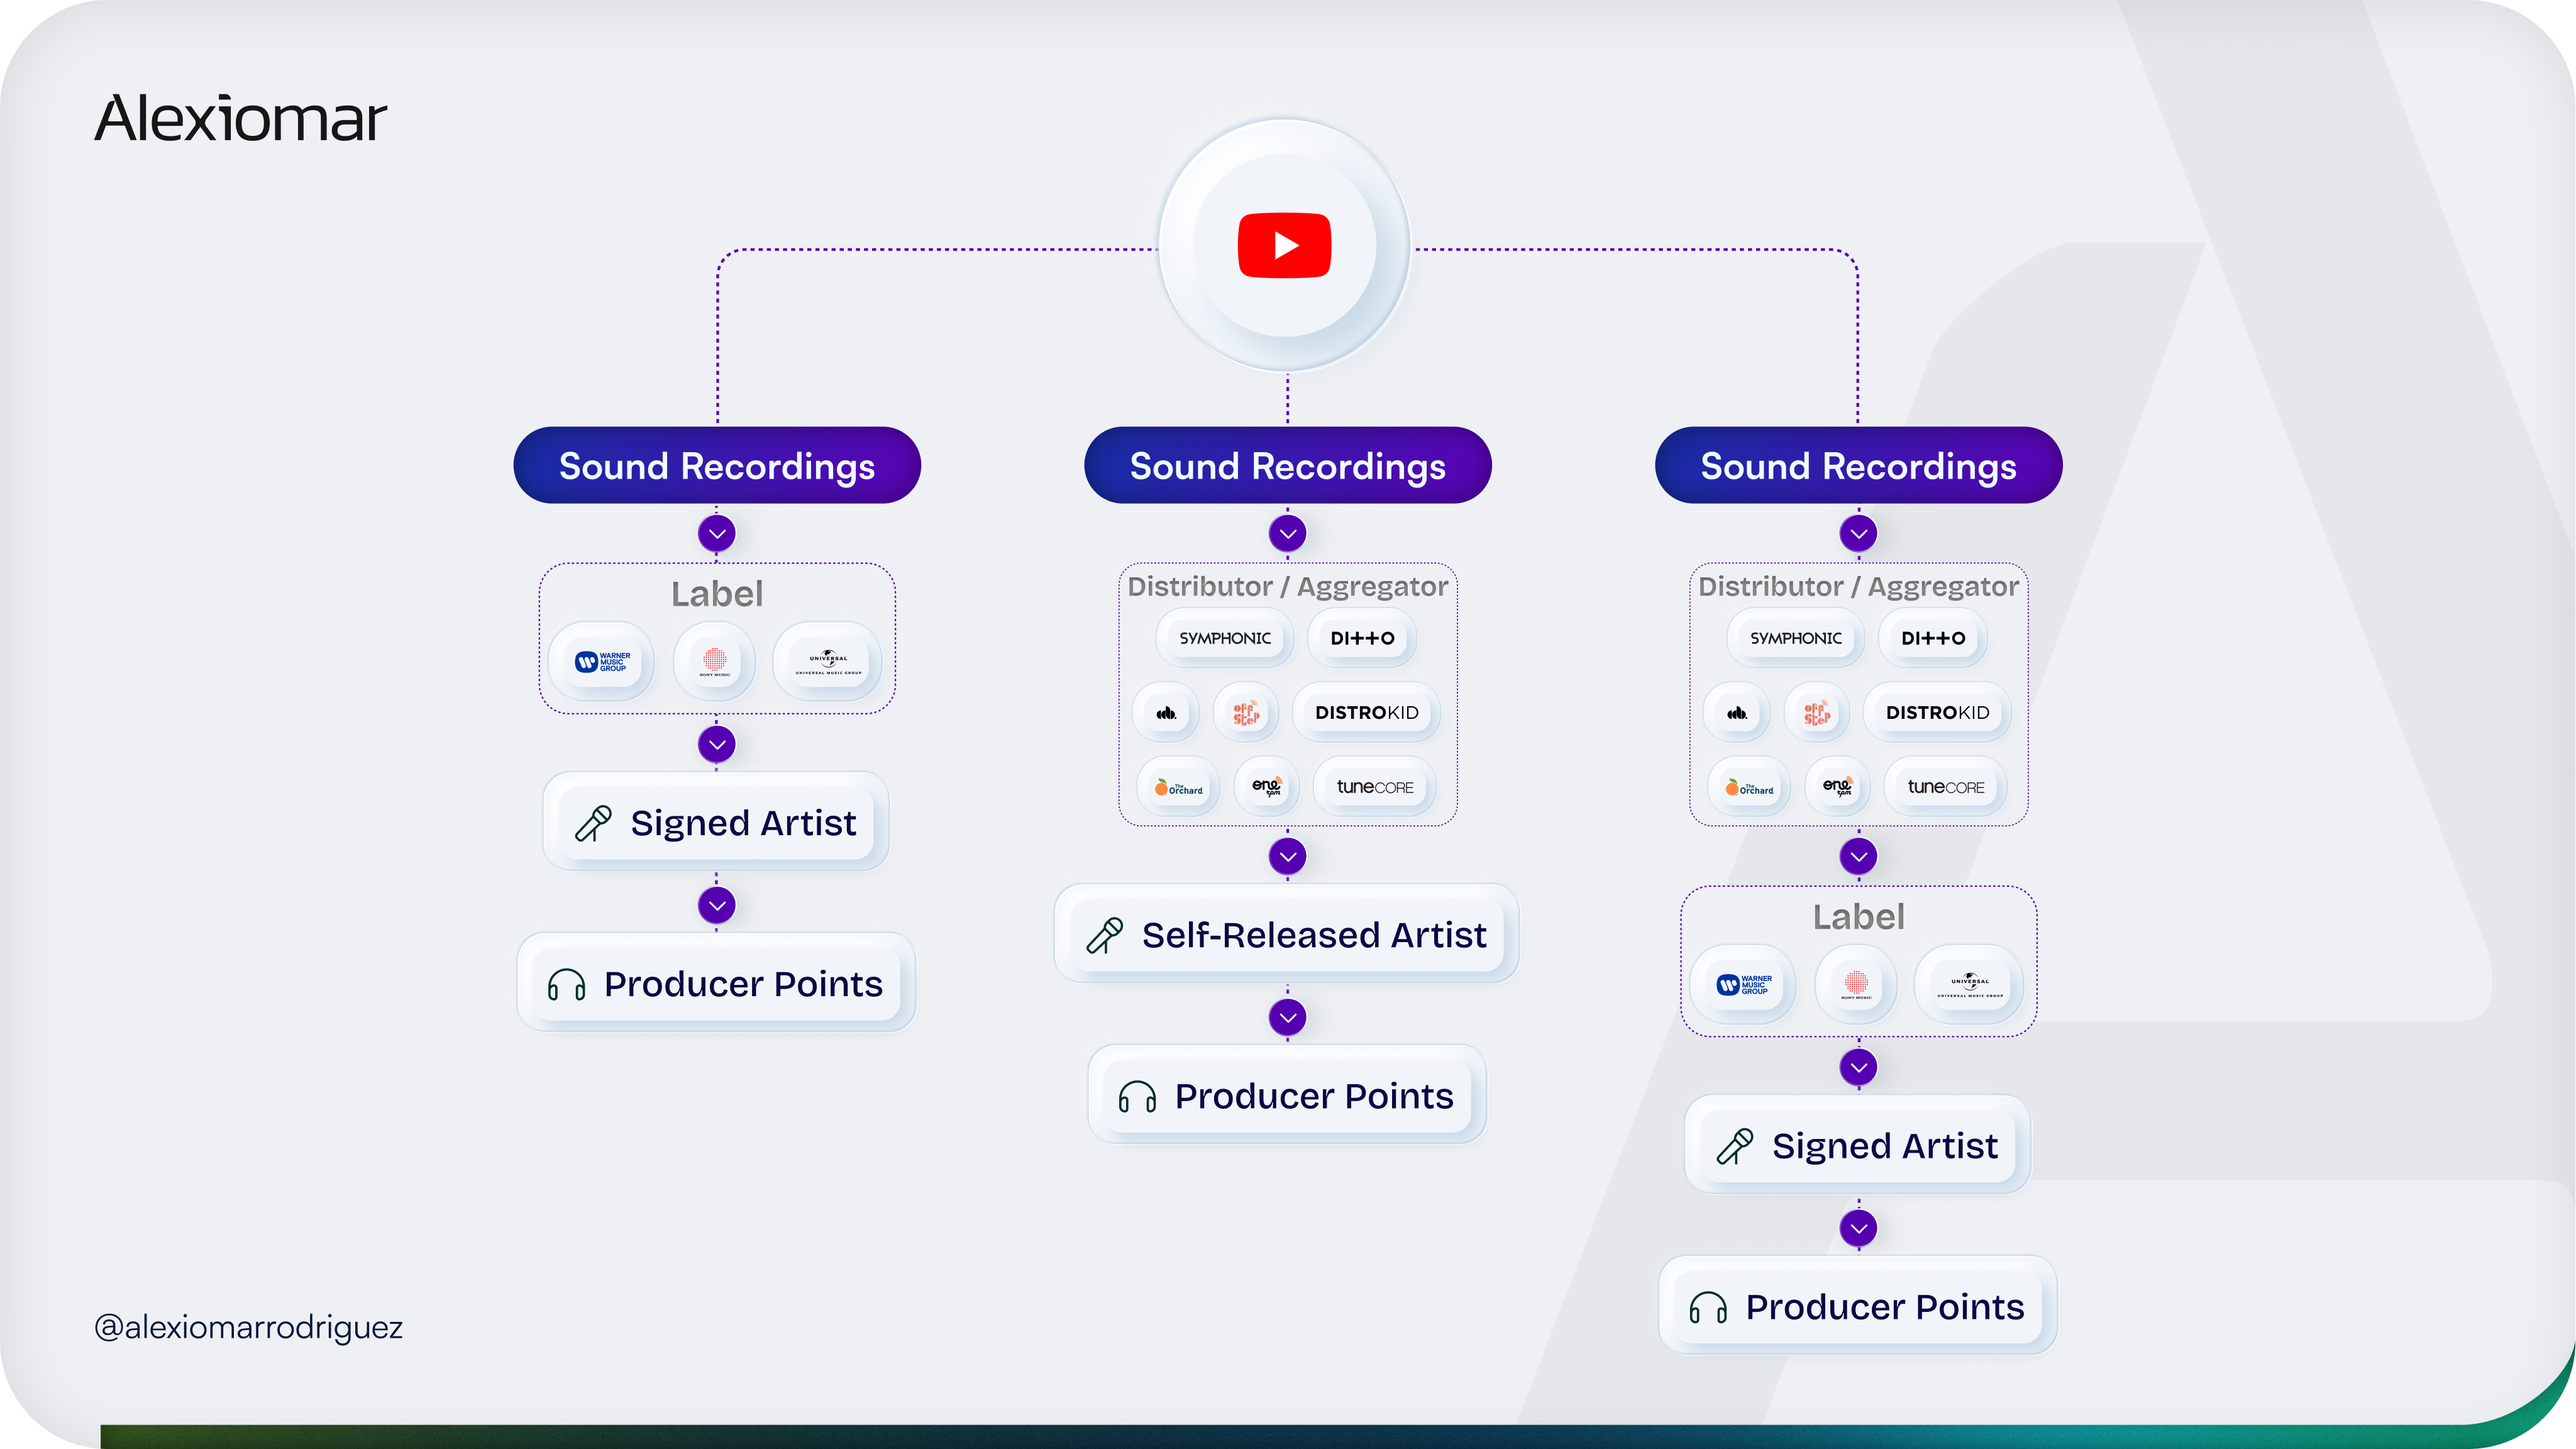Click the Symphonic logo in middle column
This screenshot has height=1449, width=2576.
coord(1224,638)
